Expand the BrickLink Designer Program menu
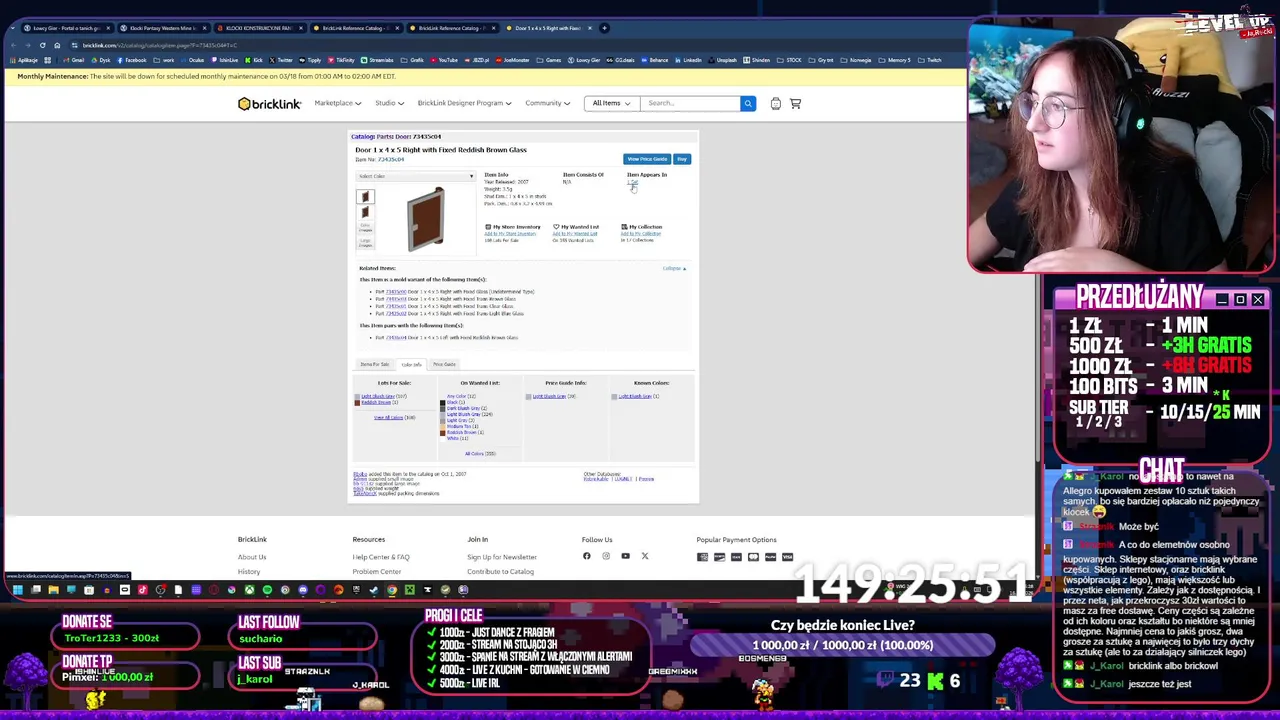 click(464, 103)
